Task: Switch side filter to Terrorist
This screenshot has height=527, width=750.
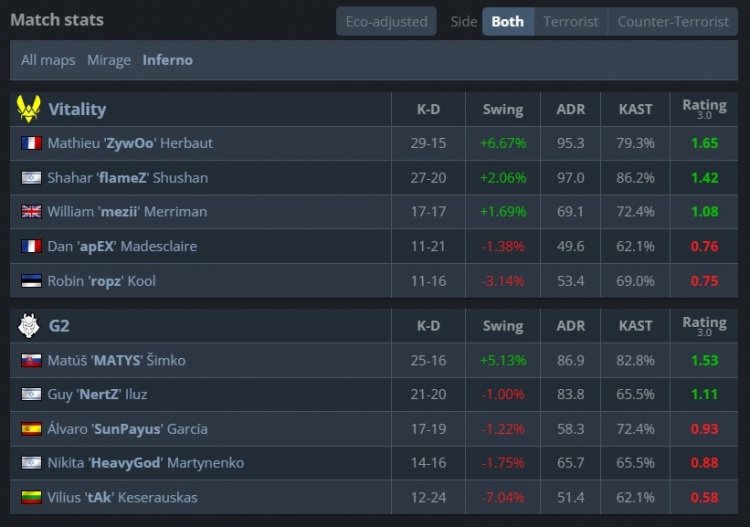Action: (571, 21)
